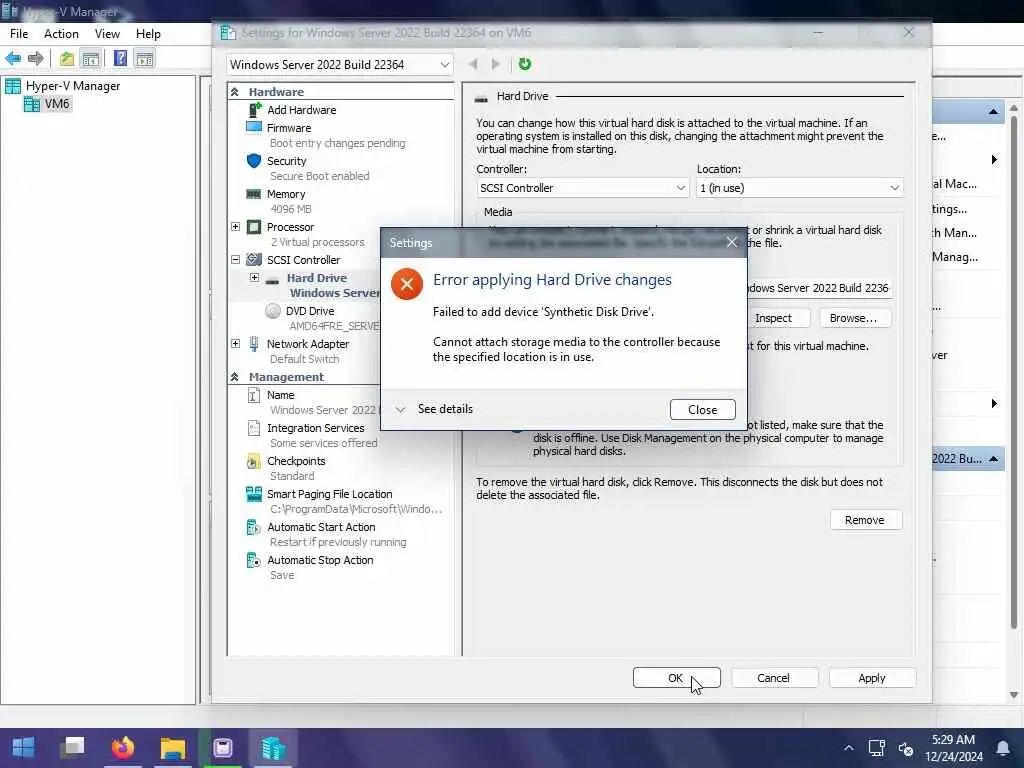Viewport: 1024px width, 768px height.
Task: Click the back arrow in Hyper-V Manager toolbar
Action: coord(13,59)
